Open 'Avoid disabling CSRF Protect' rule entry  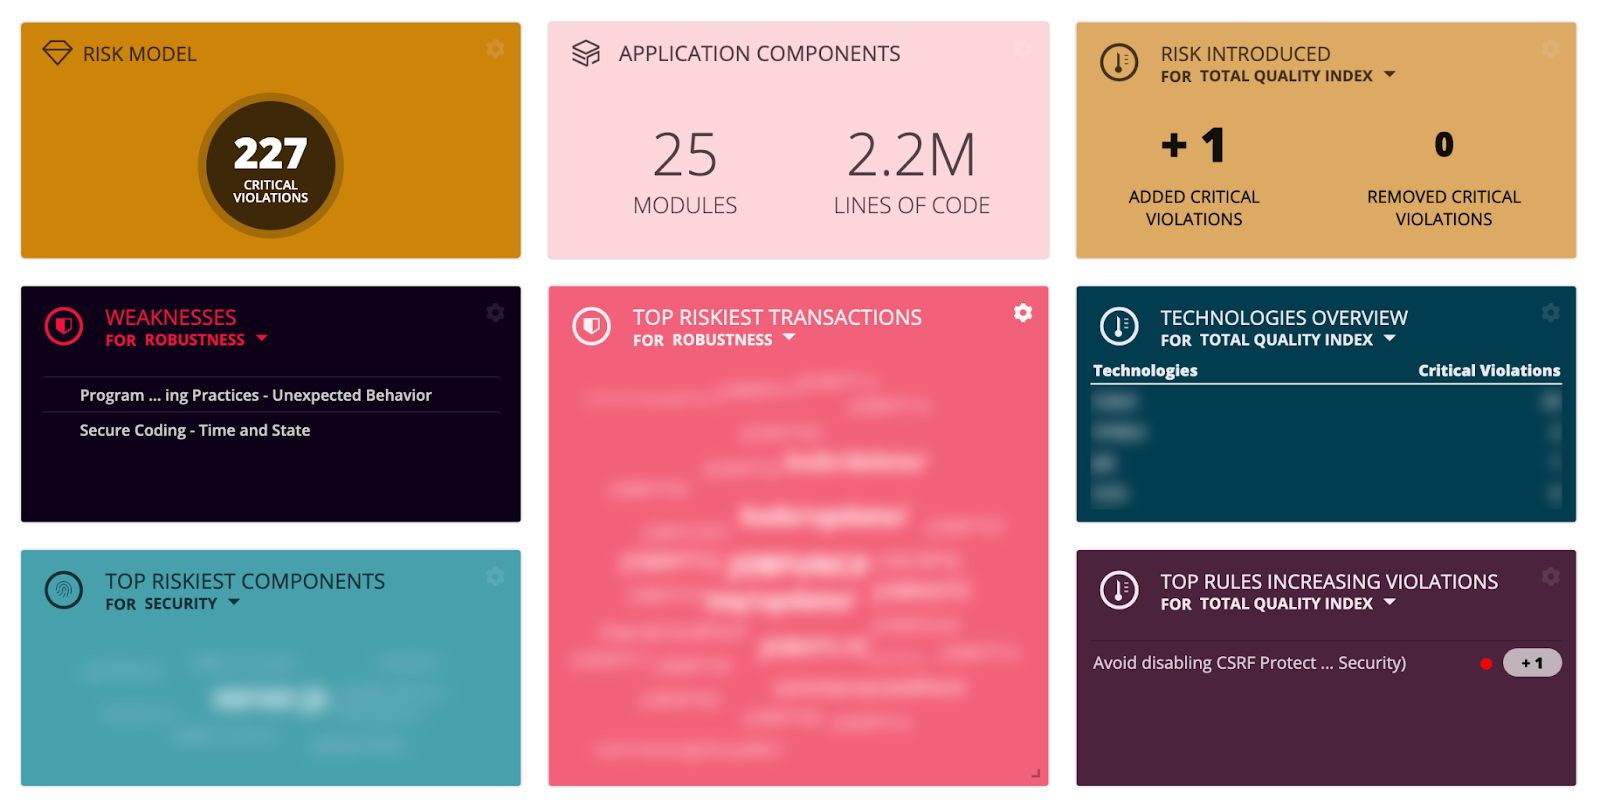click(x=1249, y=663)
